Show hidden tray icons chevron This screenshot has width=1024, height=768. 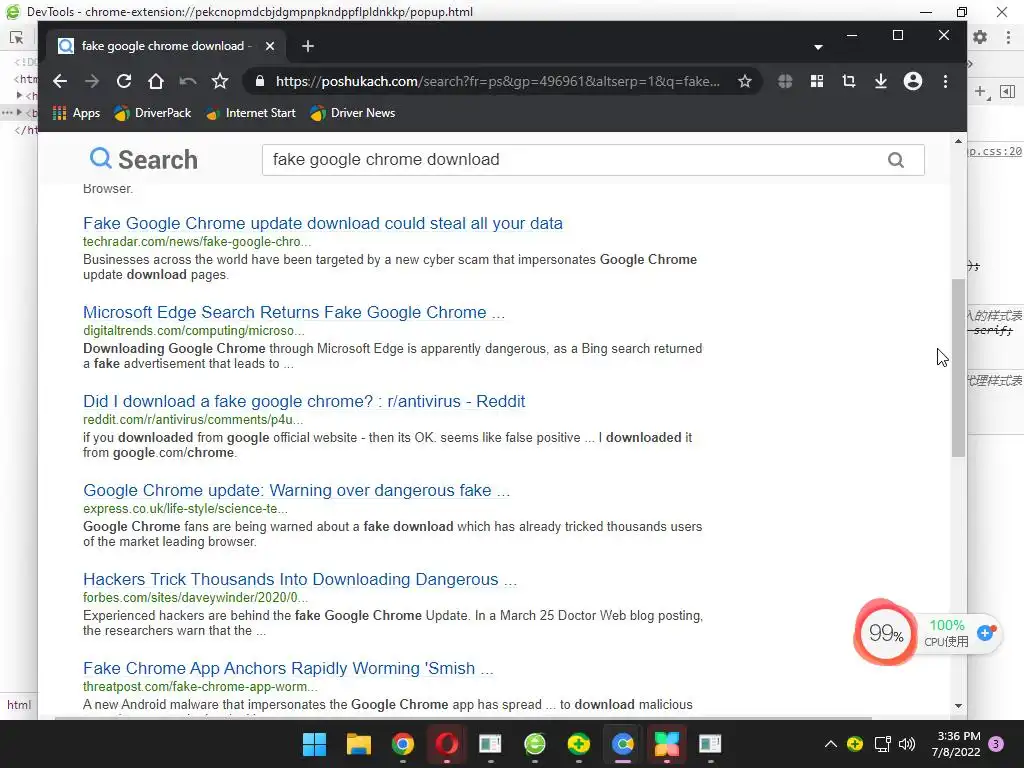point(831,744)
